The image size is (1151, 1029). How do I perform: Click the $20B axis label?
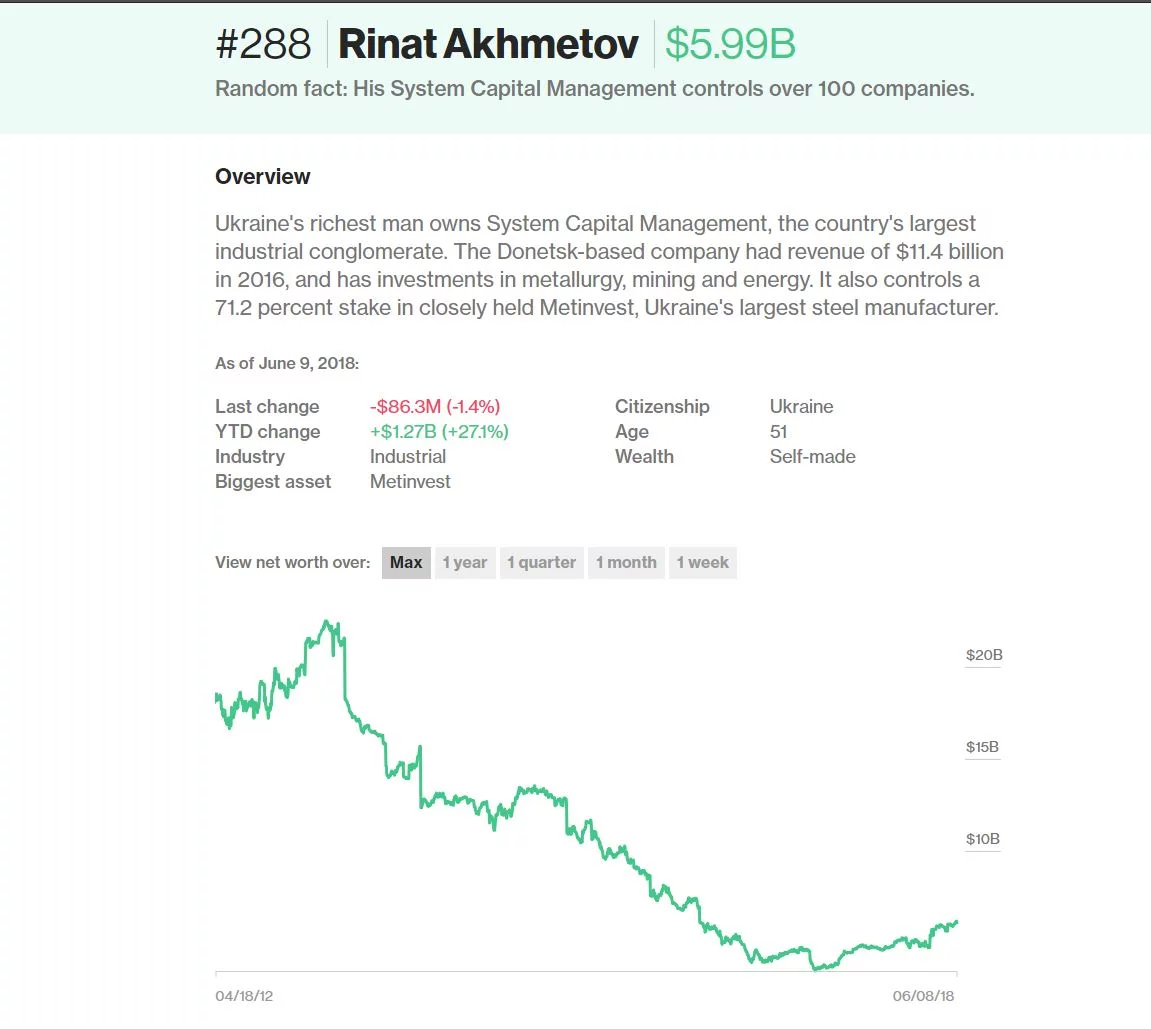(984, 655)
